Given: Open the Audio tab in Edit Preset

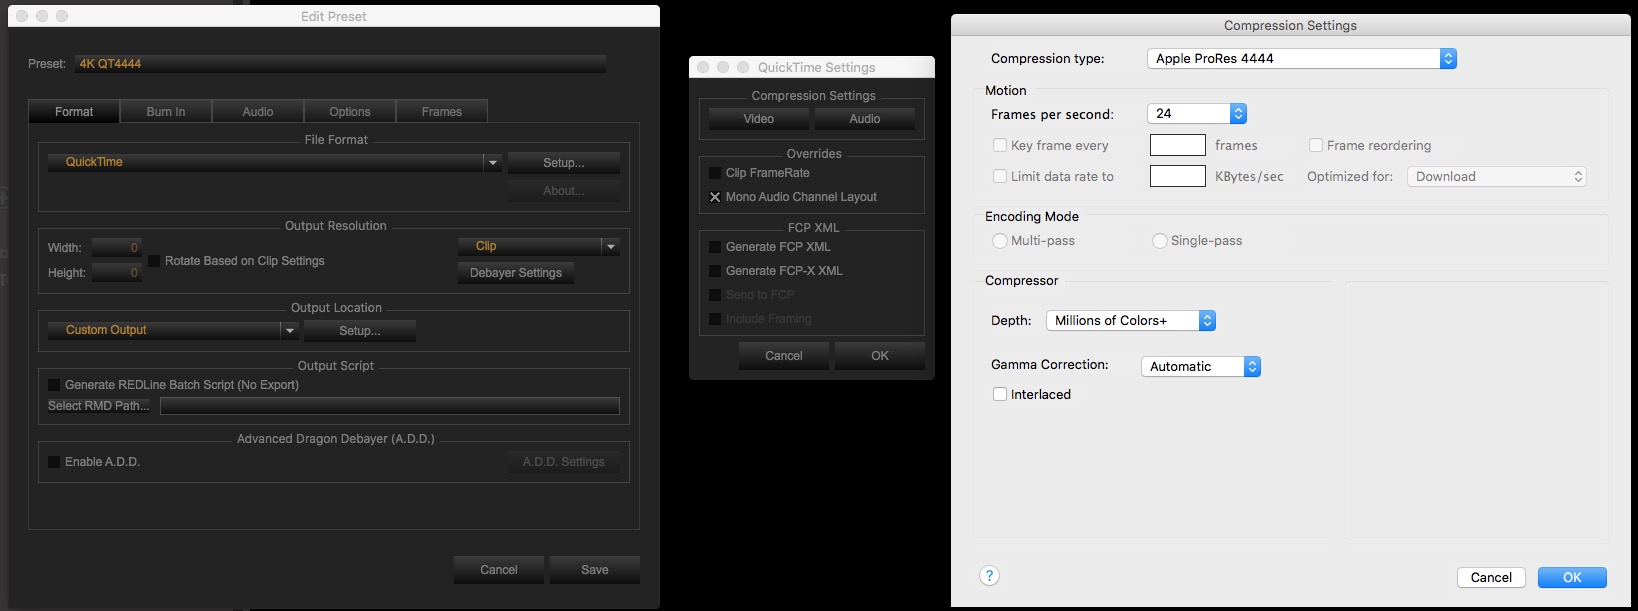Looking at the screenshot, I should click(x=258, y=112).
